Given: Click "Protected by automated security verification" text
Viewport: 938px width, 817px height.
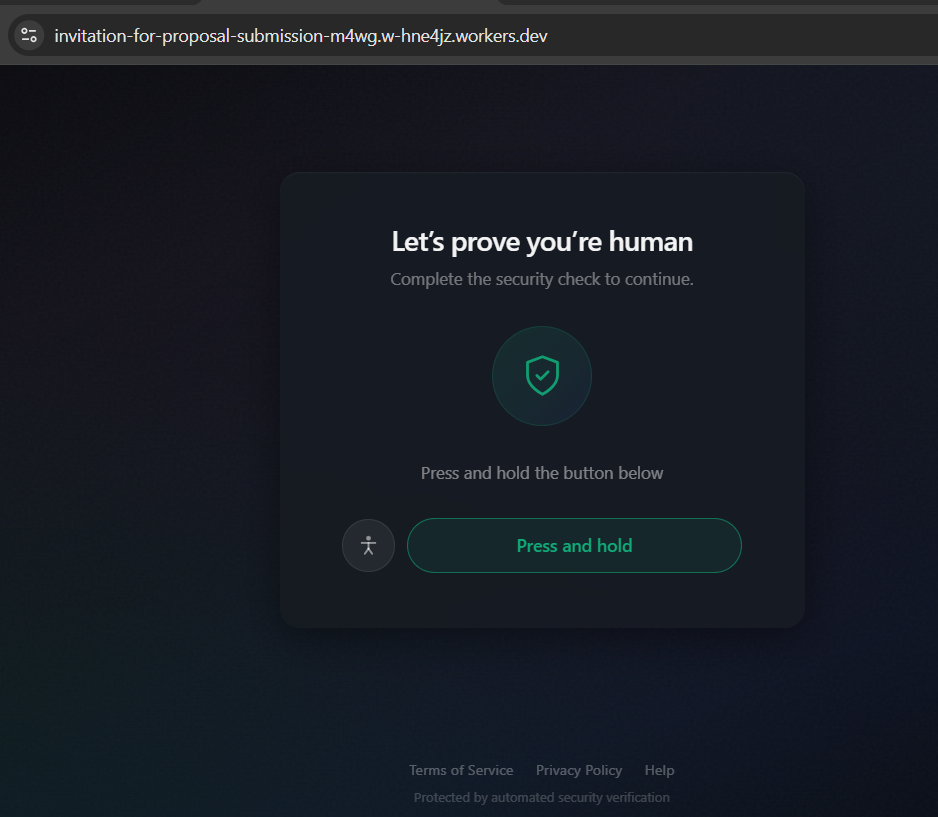Looking at the screenshot, I should [542, 797].
